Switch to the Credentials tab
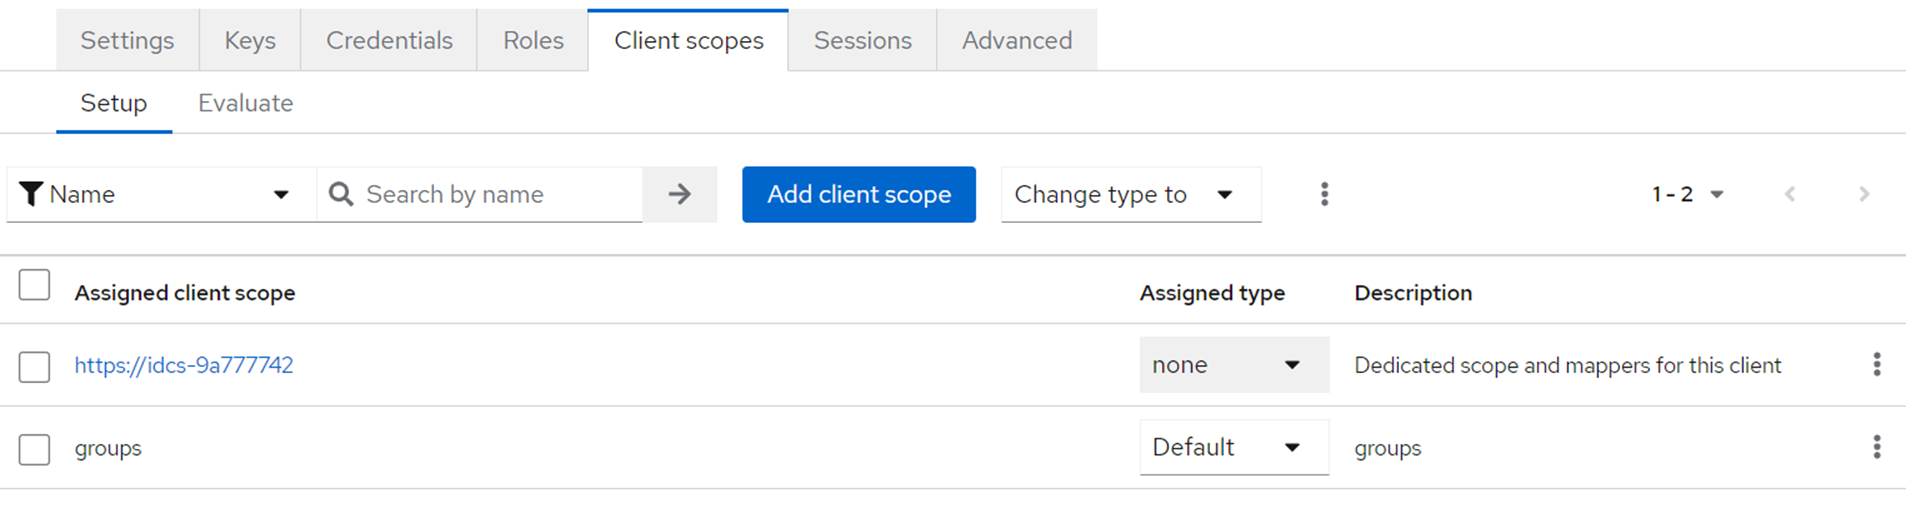The width and height of the screenshot is (1906, 513). click(x=389, y=40)
